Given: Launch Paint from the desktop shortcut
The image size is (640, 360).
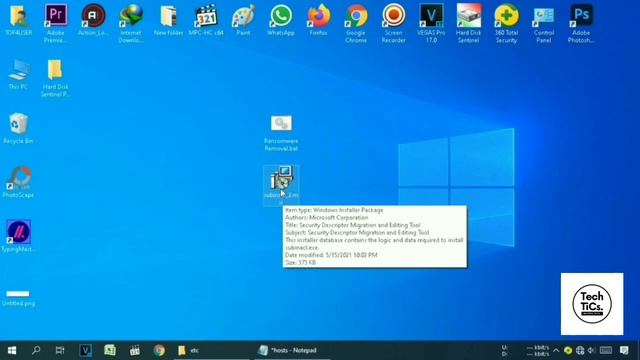Looking at the screenshot, I should [244, 19].
